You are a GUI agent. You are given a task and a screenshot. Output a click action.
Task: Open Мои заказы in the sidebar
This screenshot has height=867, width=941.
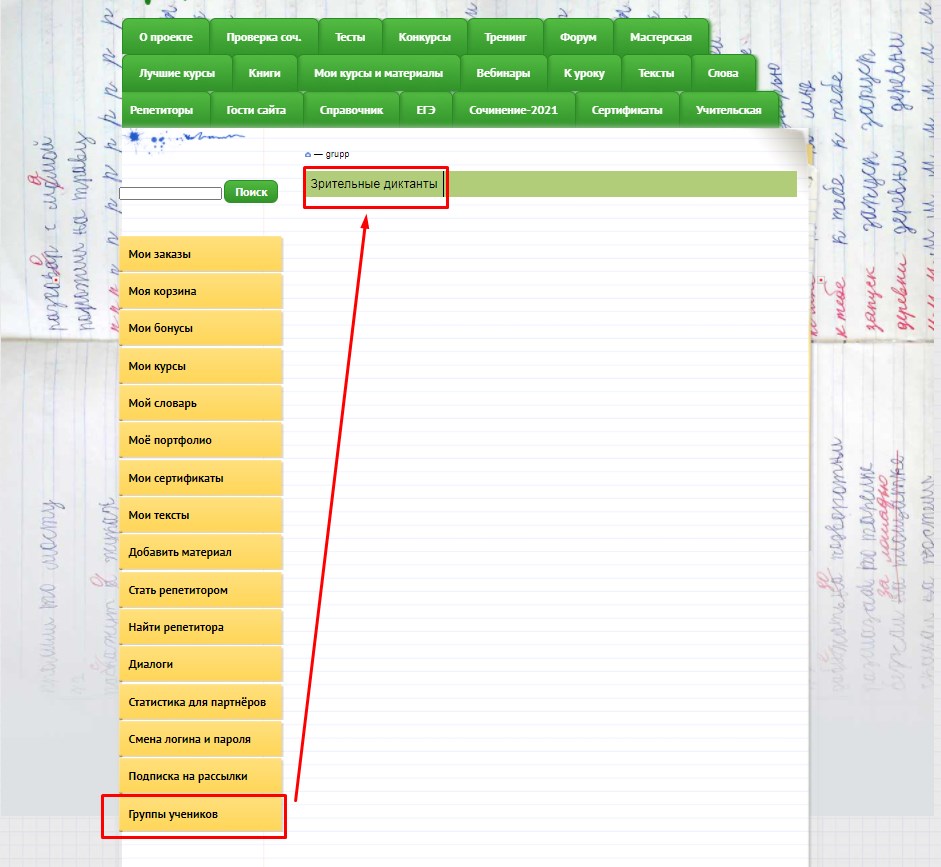tap(200, 254)
